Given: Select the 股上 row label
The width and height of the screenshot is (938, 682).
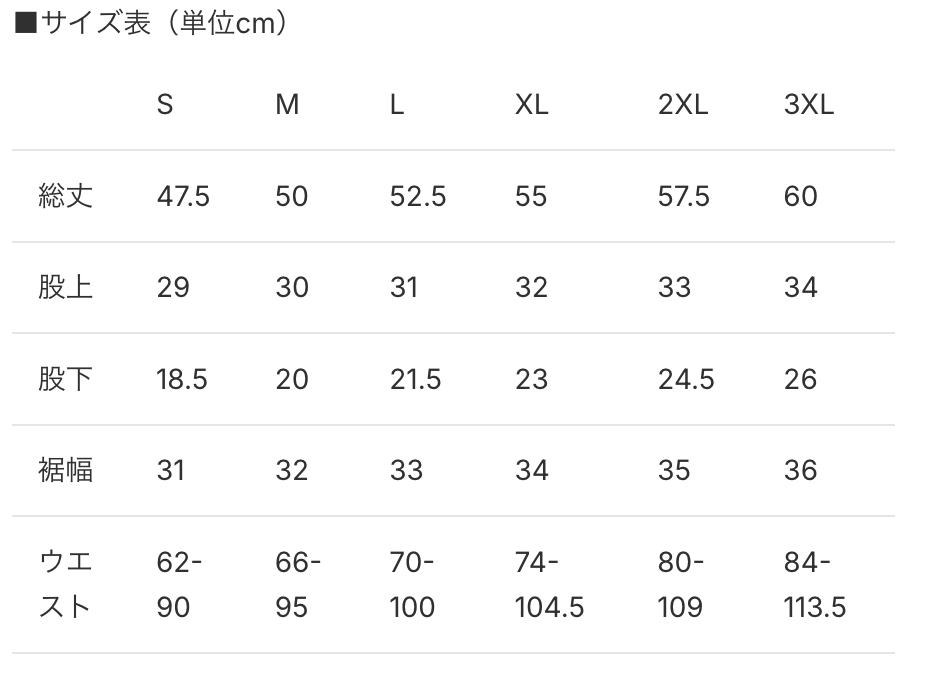Looking at the screenshot, I should coord(65,288).
